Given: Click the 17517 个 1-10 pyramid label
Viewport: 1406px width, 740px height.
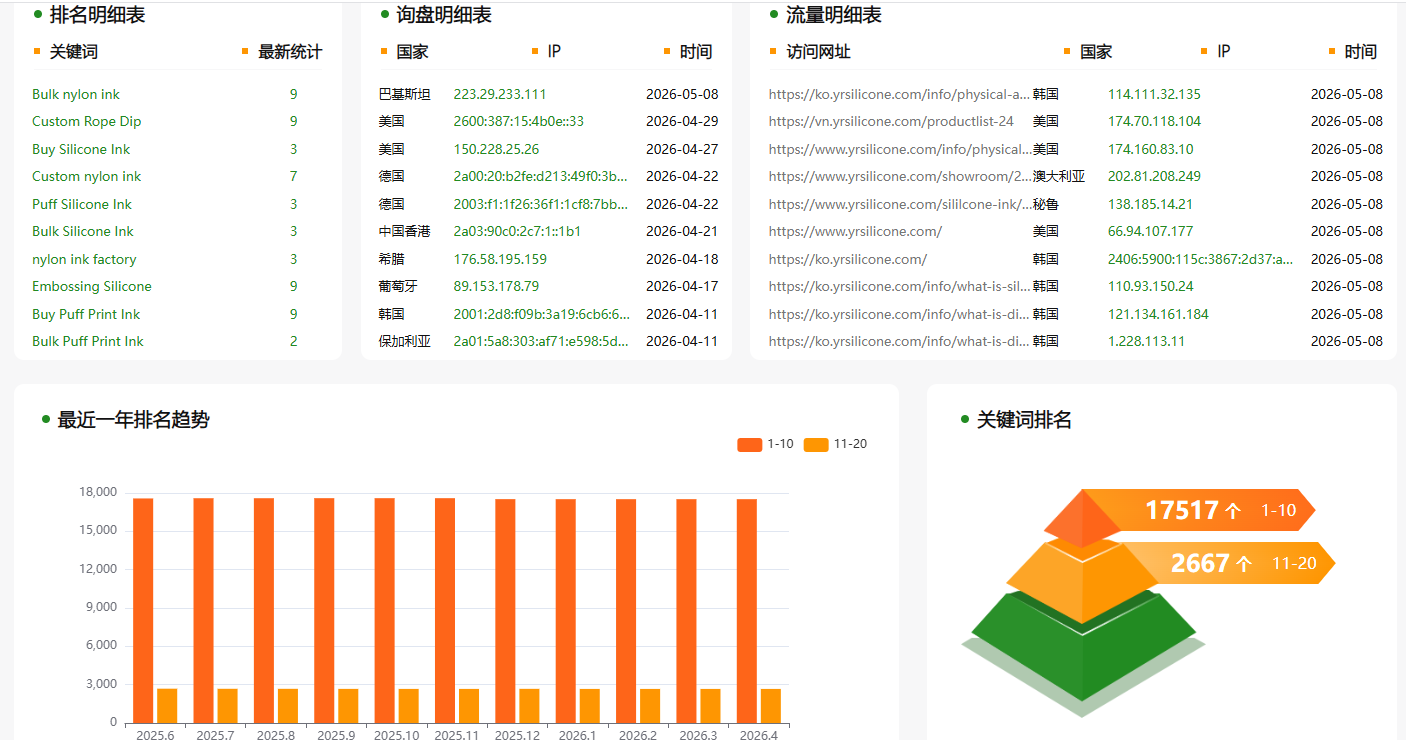Looking at the screenshot, I should click(1220, 510).
